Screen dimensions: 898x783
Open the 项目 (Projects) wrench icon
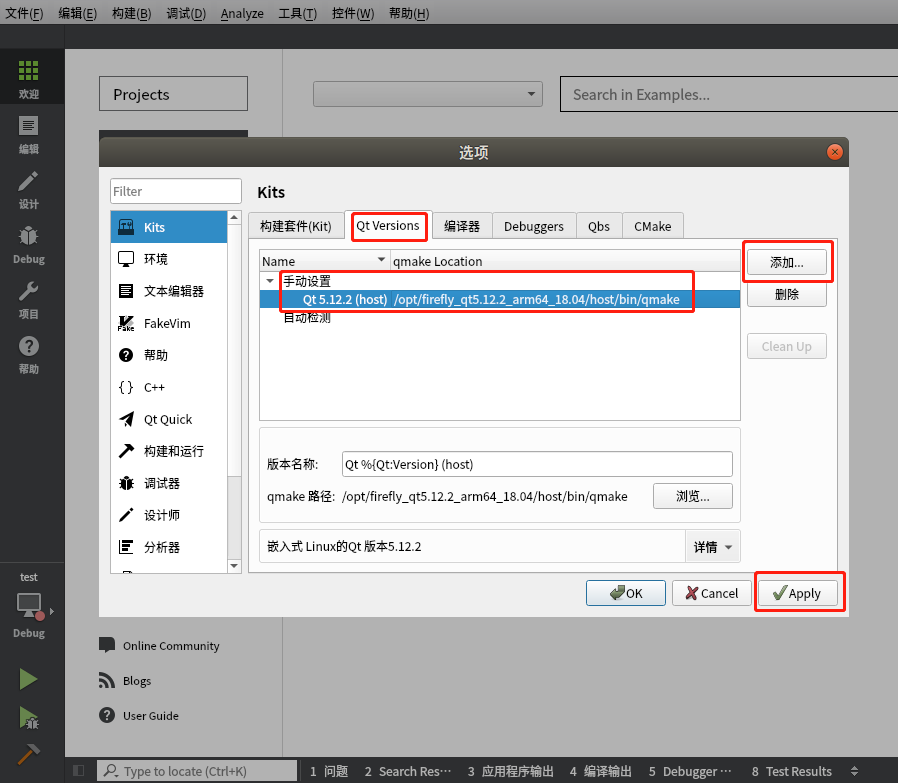29,299
